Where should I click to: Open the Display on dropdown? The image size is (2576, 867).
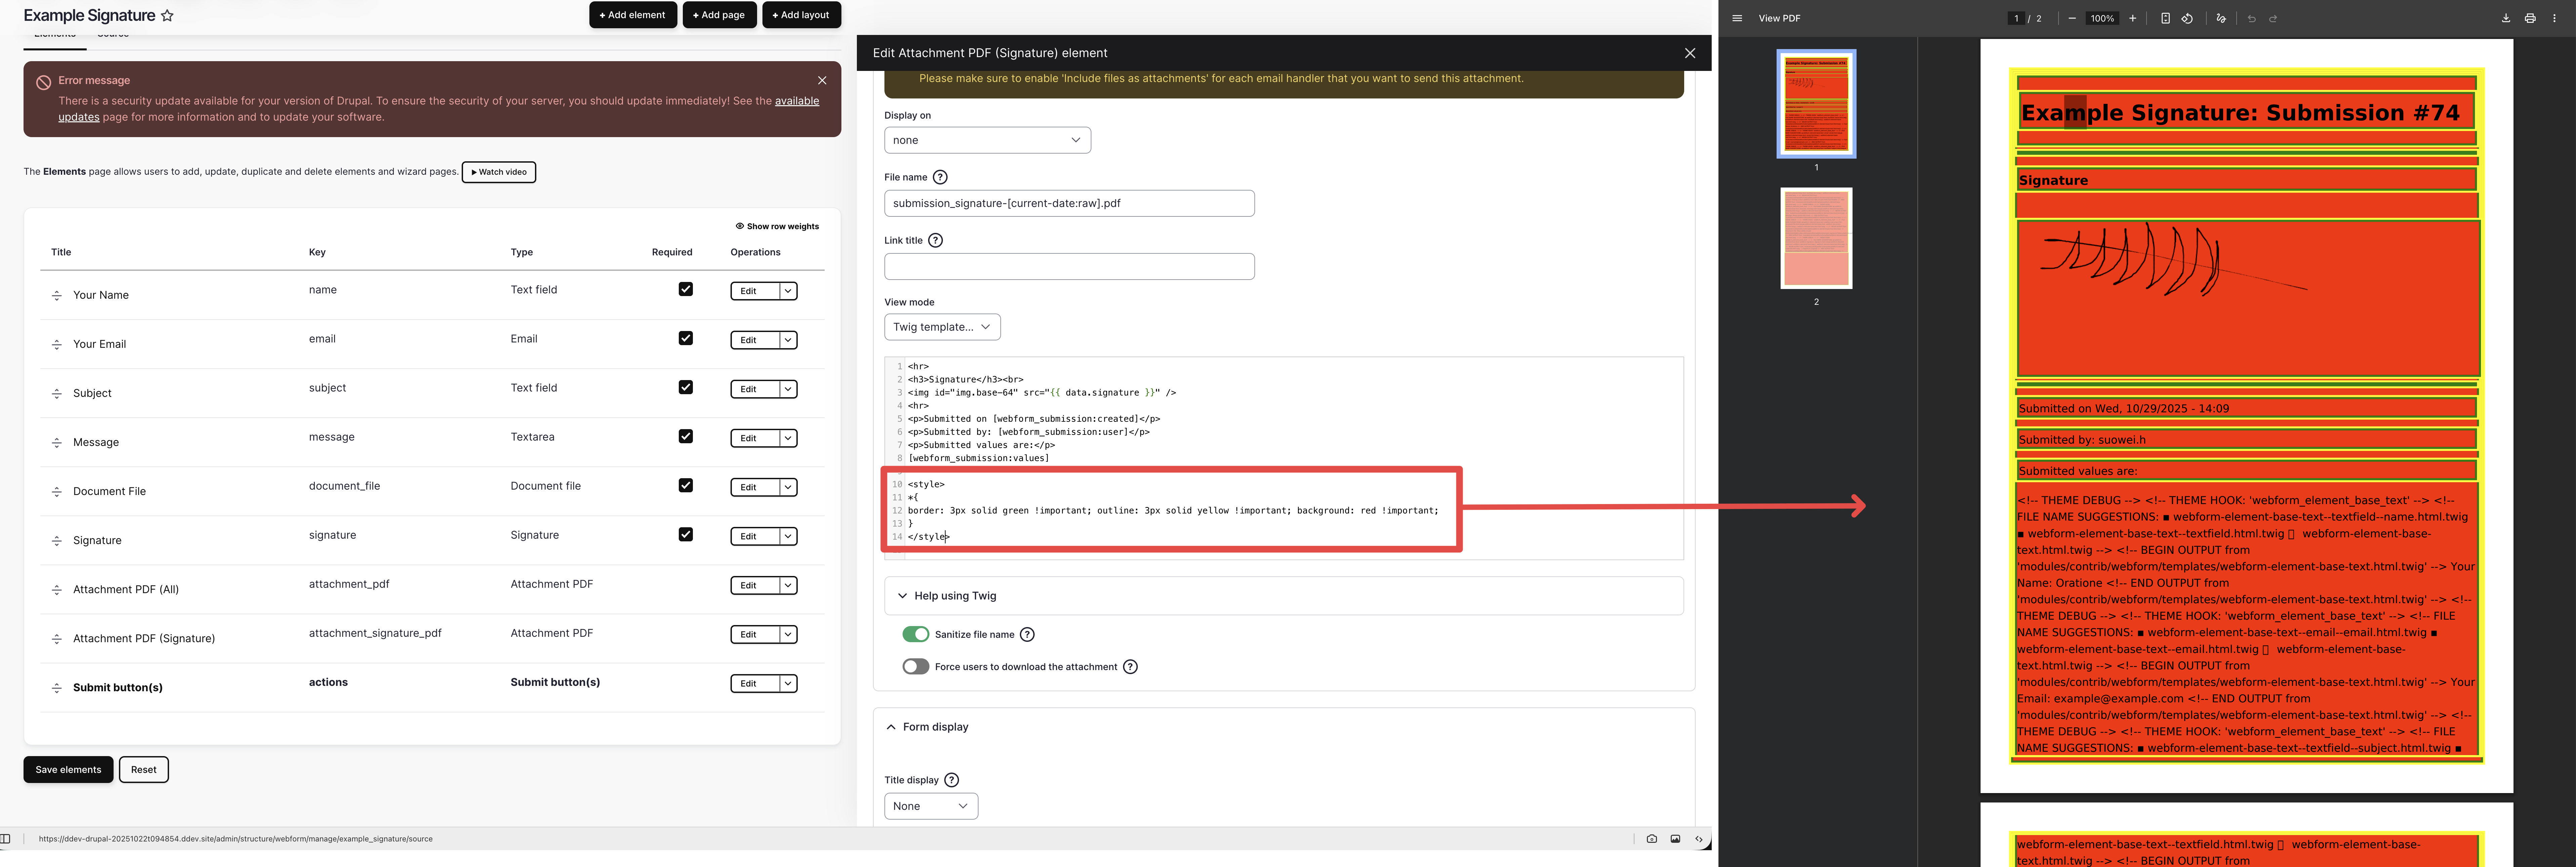pos(987,140)
